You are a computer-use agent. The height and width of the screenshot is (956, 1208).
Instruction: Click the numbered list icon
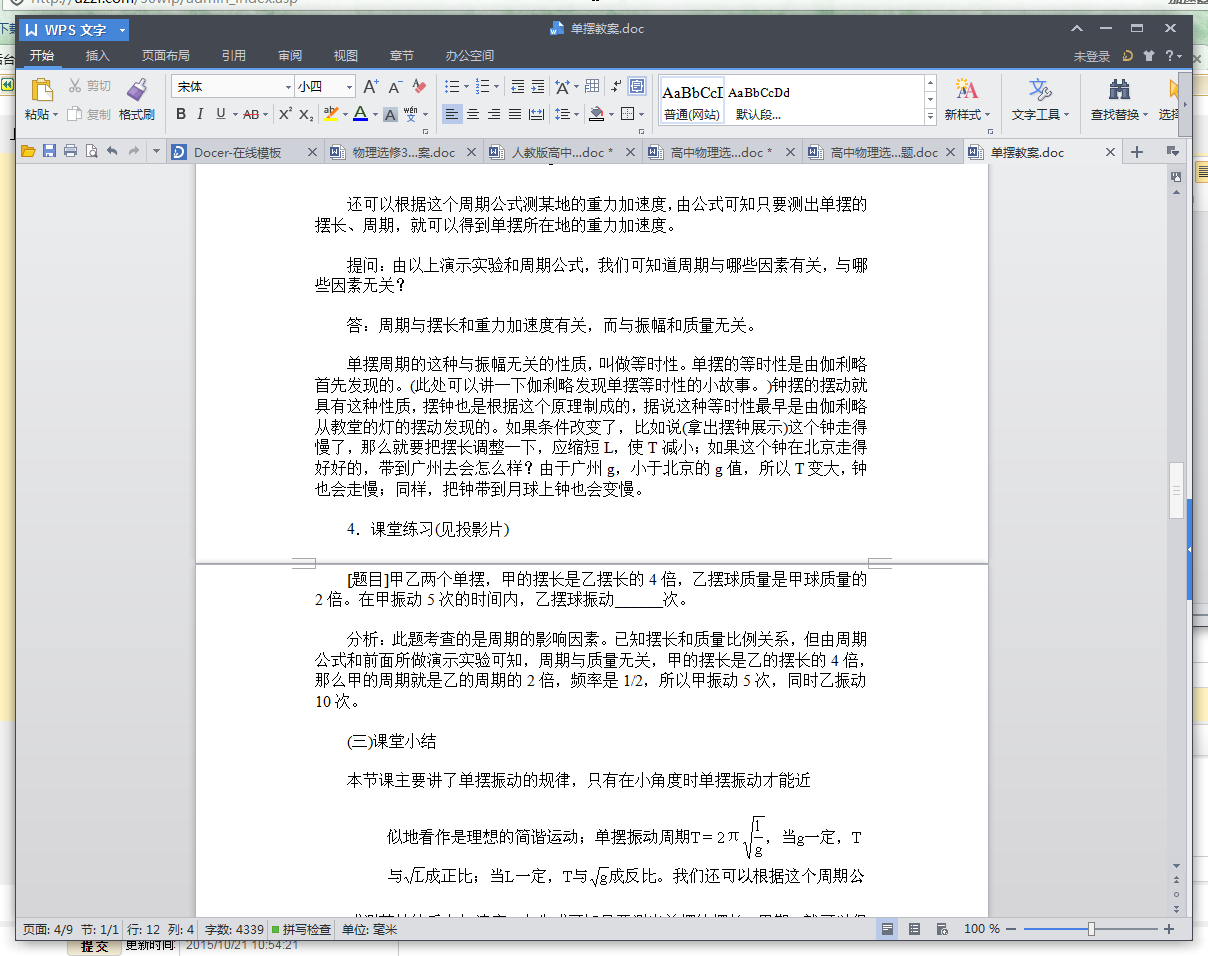click(x=483, y=87)
